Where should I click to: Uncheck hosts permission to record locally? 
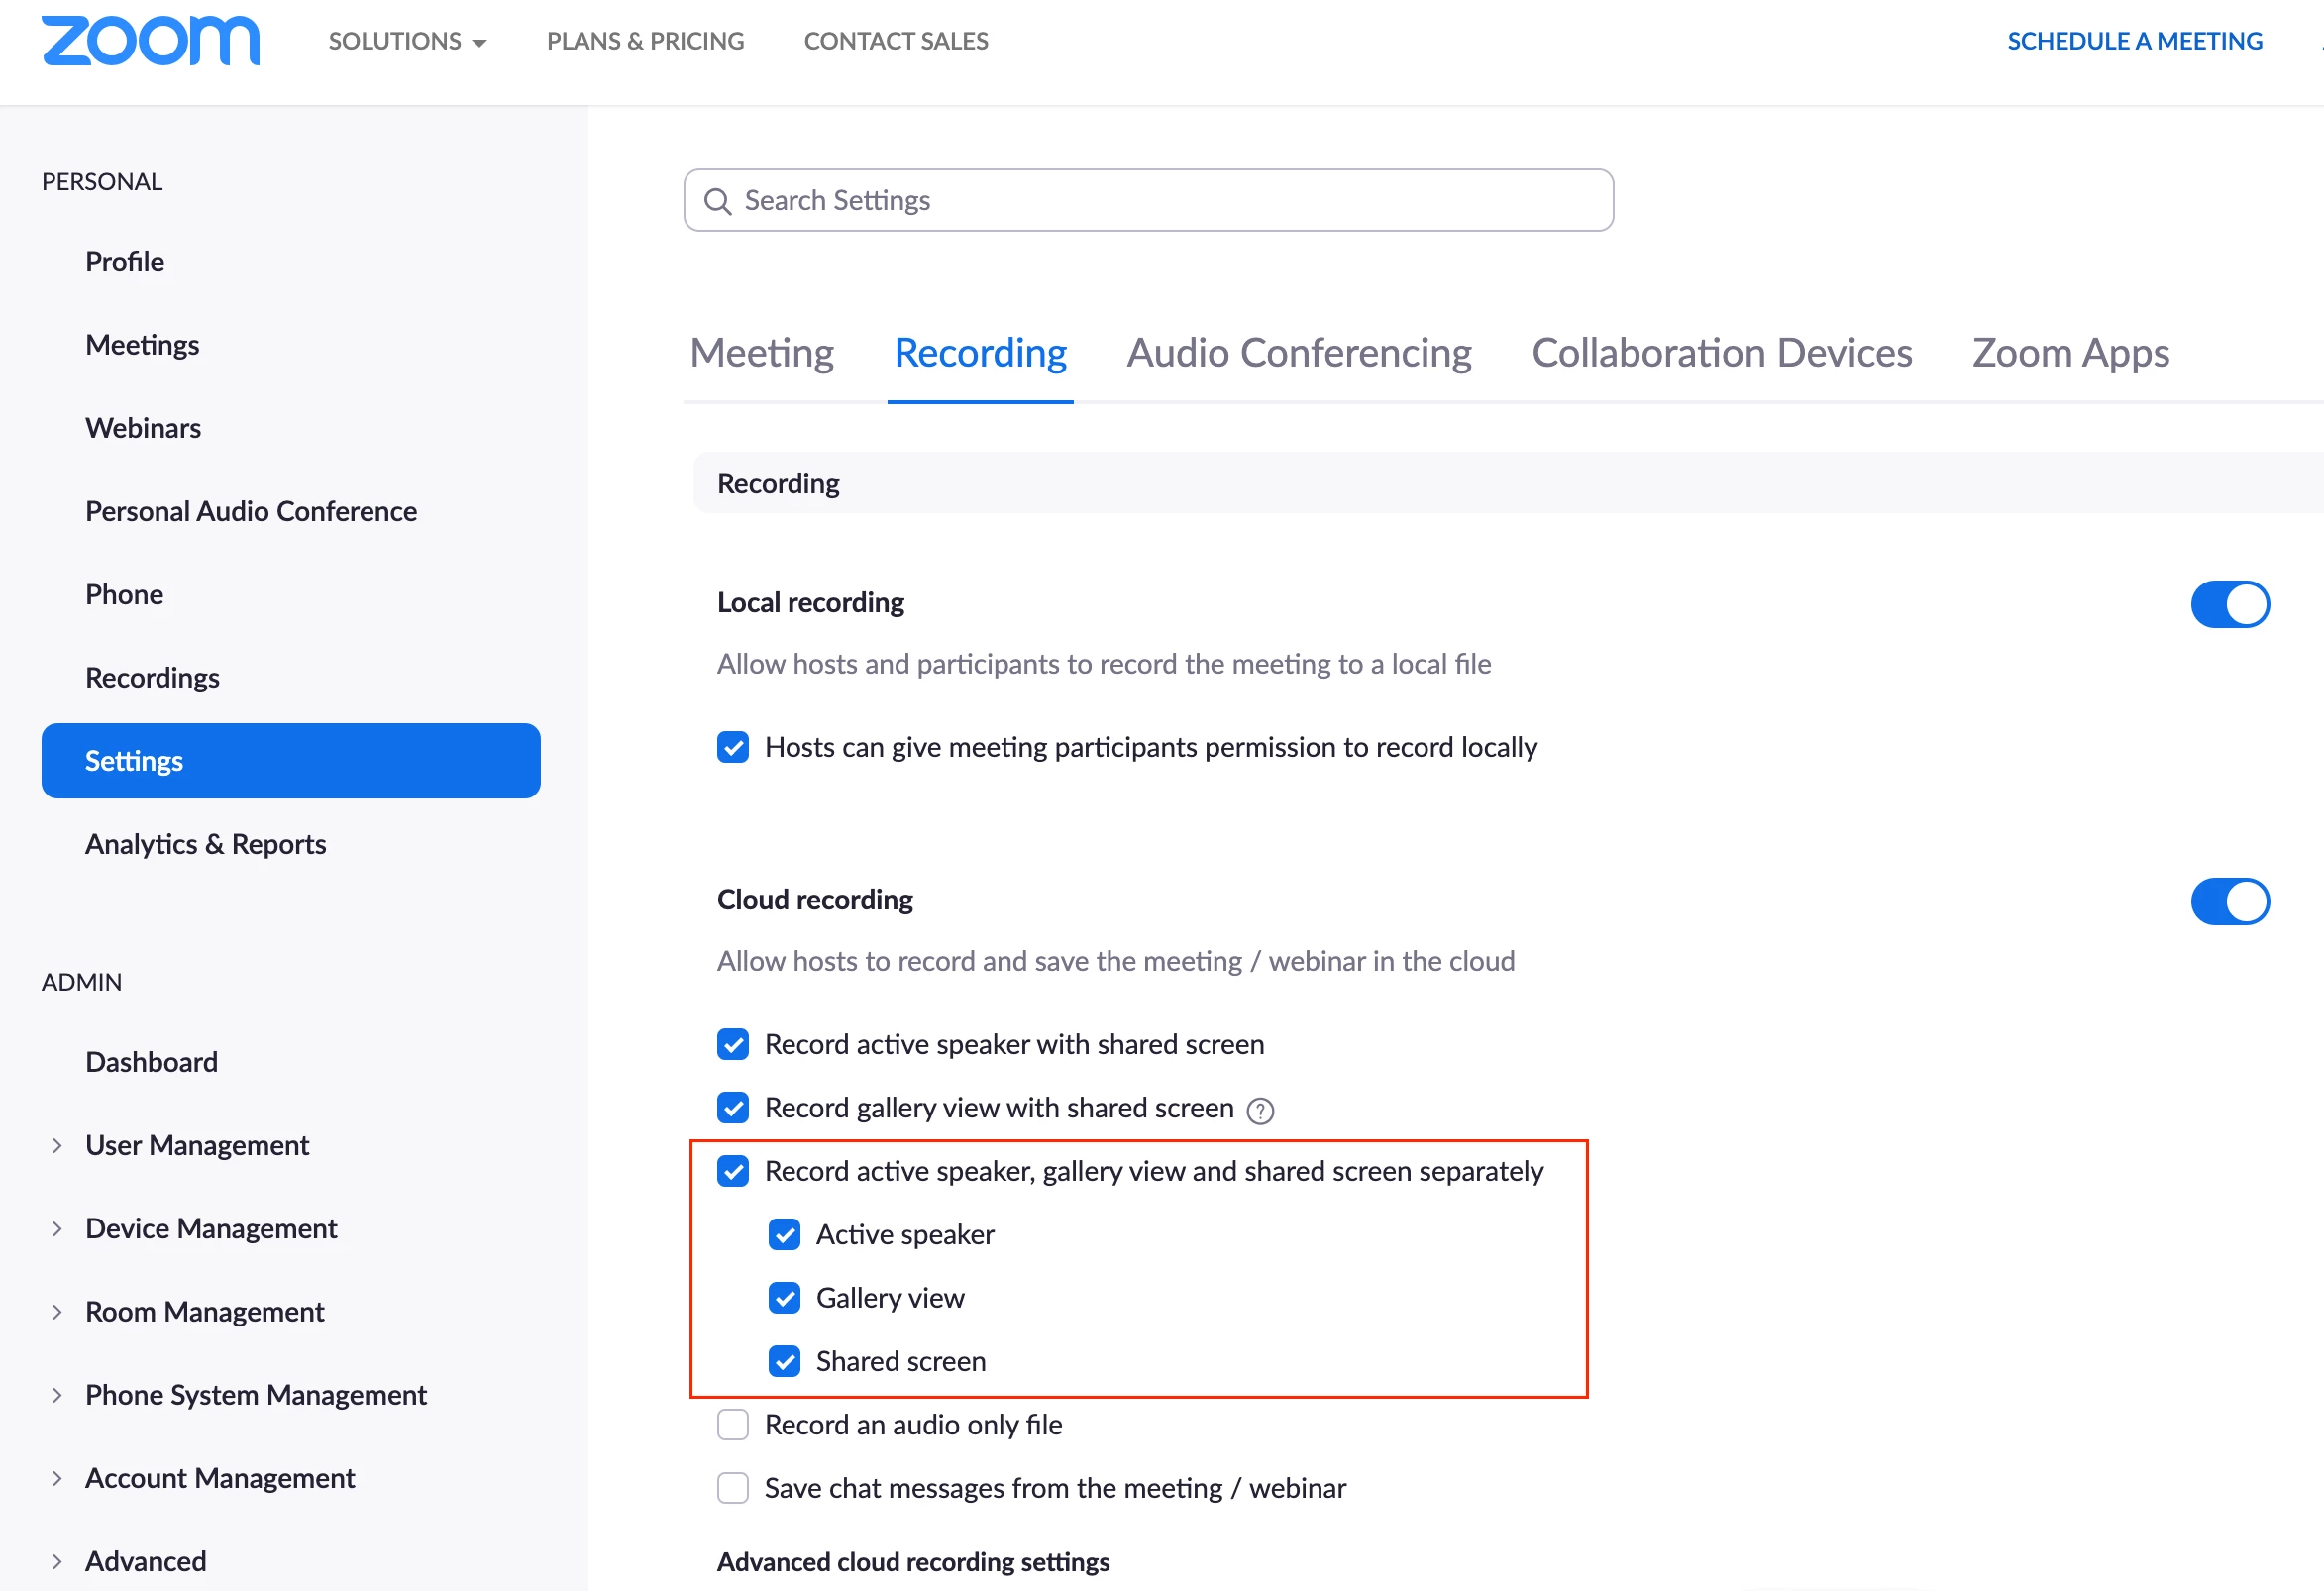pyautogui.click(x=733, y=747)
